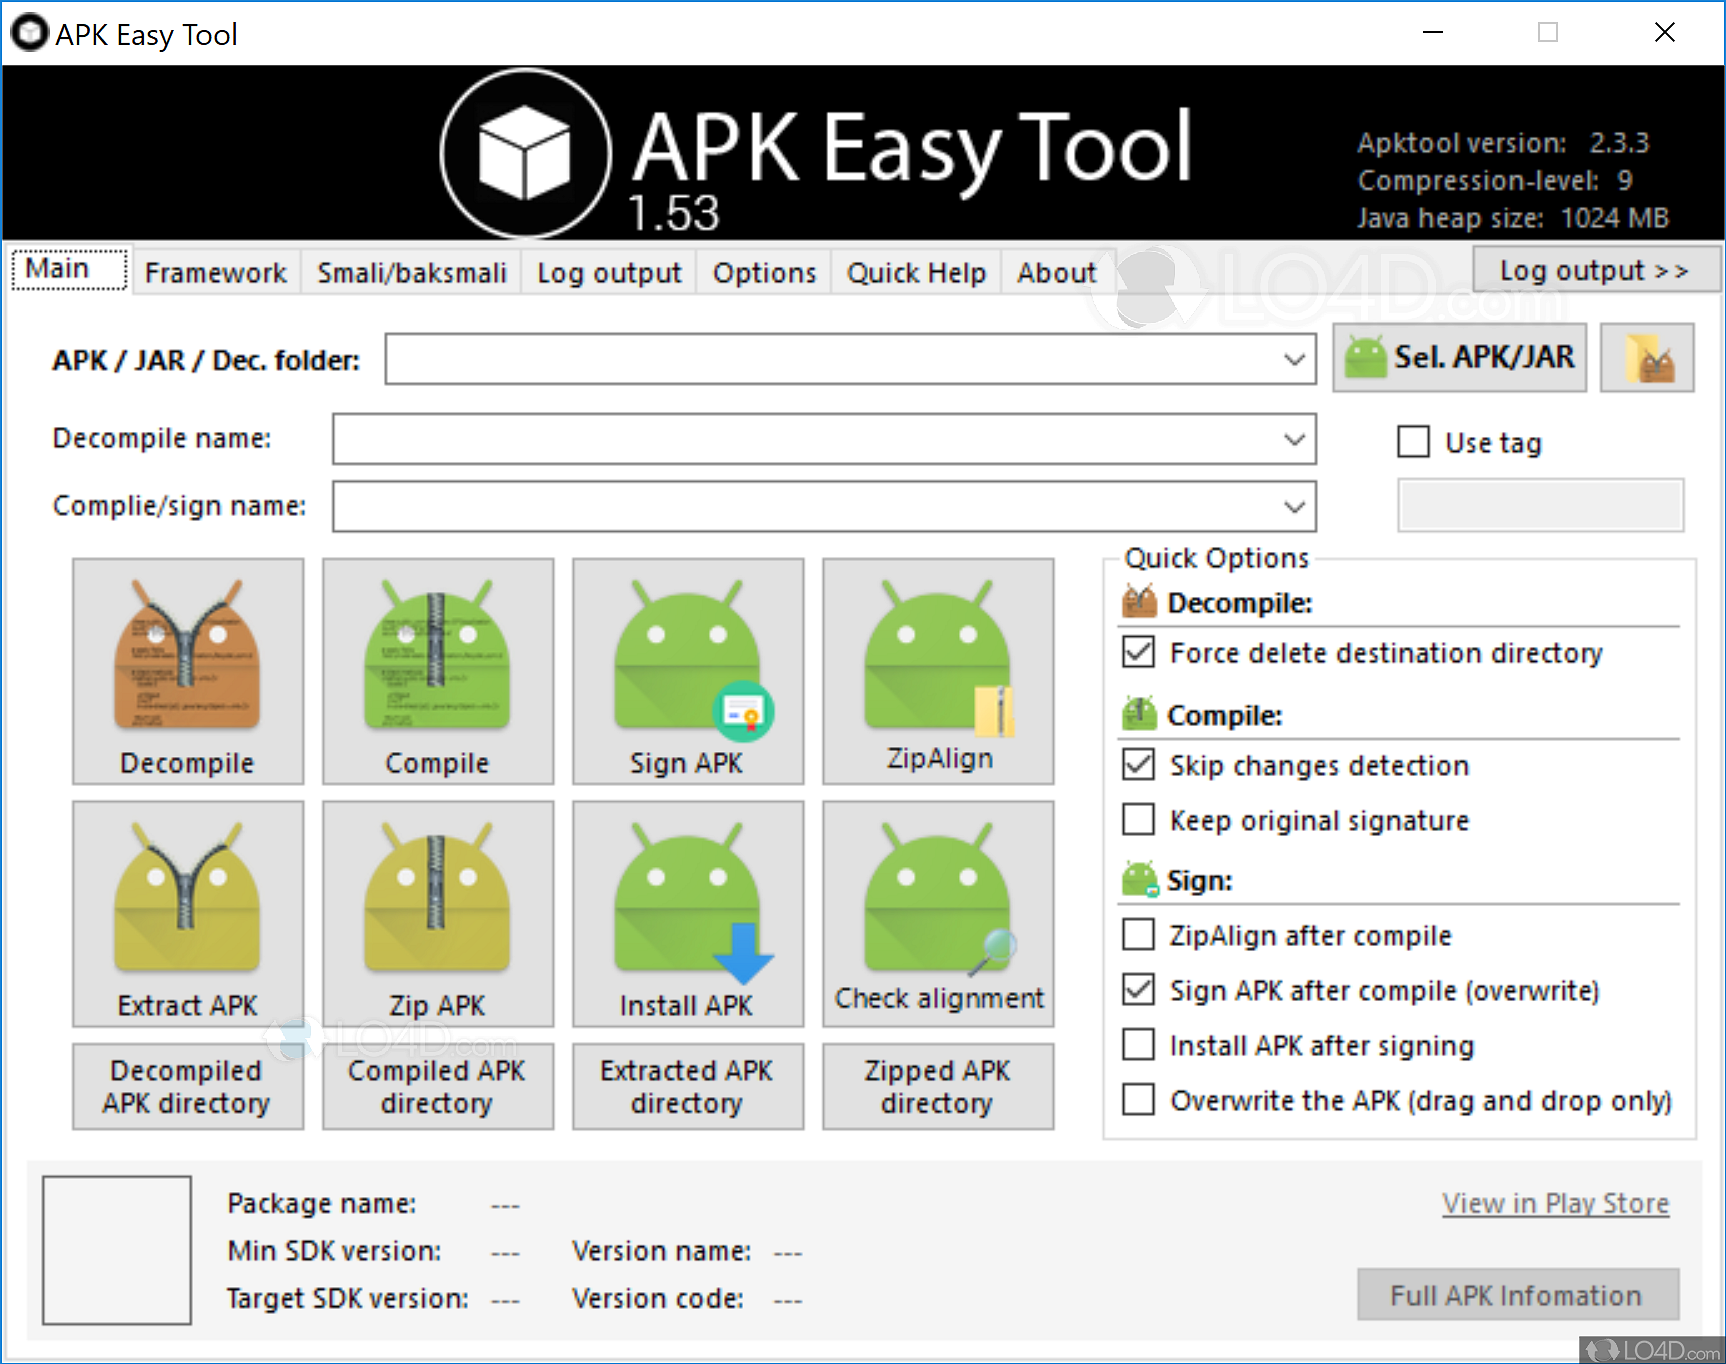
Task: Click the Package name label
Action: click(321, 1203)
